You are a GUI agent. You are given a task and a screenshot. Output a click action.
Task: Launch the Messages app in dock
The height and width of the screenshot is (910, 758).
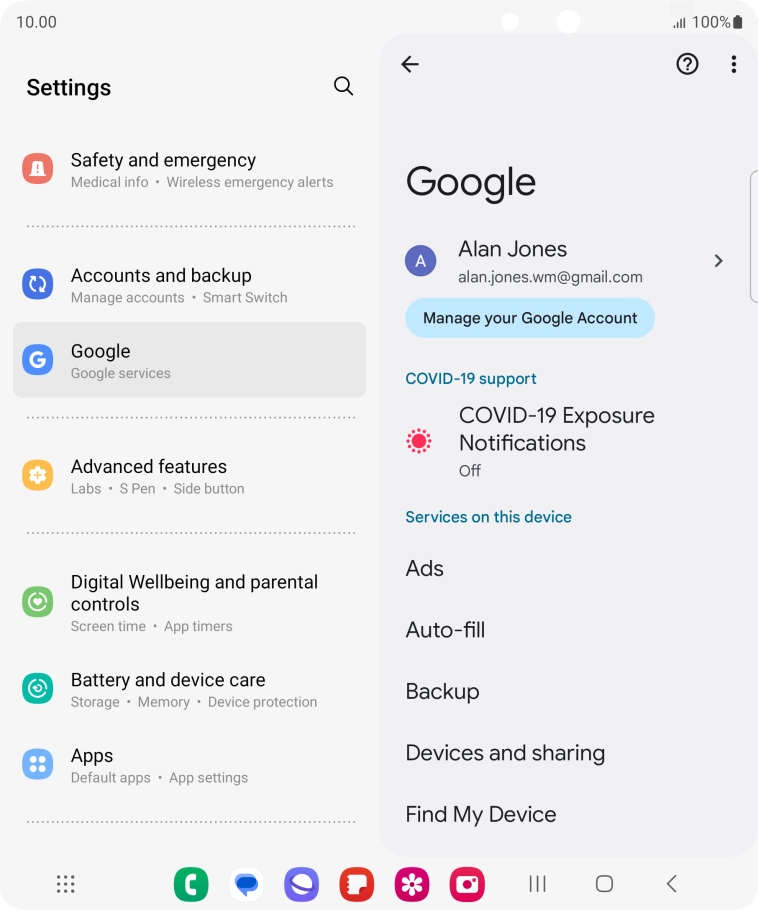point(246,884)
